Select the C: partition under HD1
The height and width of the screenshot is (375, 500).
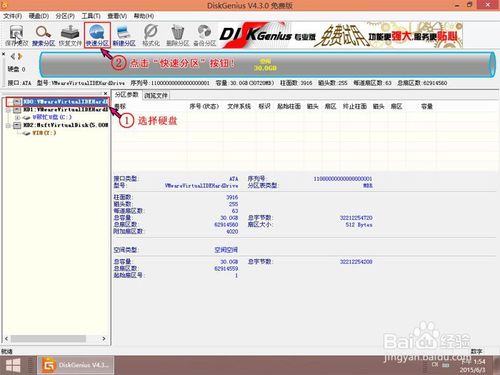52,117
